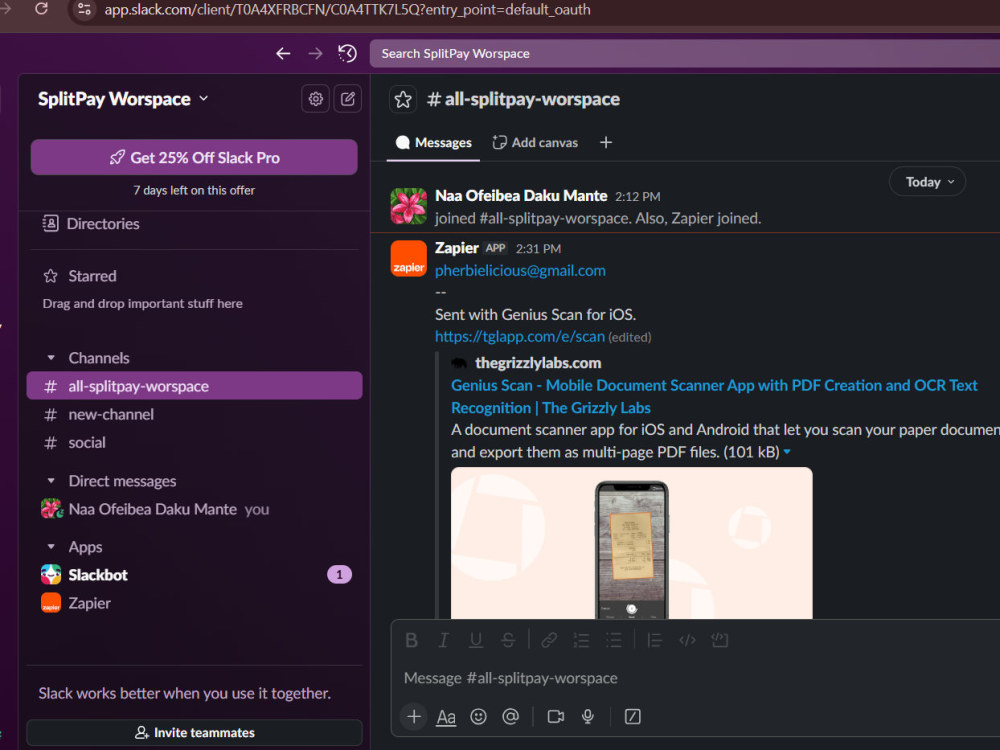Open the Today date dropdown
The width and height of the screenshot is (1000, 750).
[927, 182]
